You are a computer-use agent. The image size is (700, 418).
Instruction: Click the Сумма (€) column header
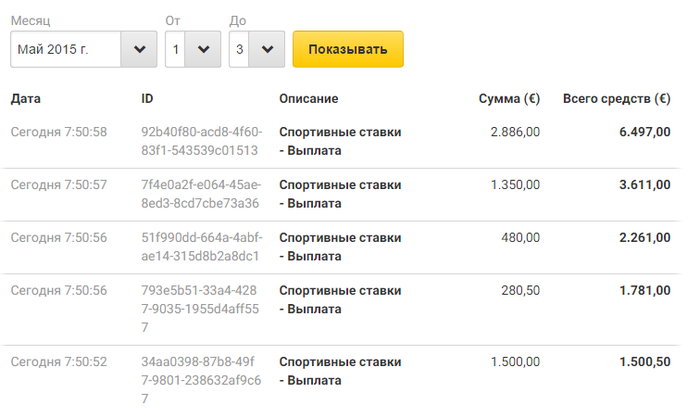(x=510, y=99)
